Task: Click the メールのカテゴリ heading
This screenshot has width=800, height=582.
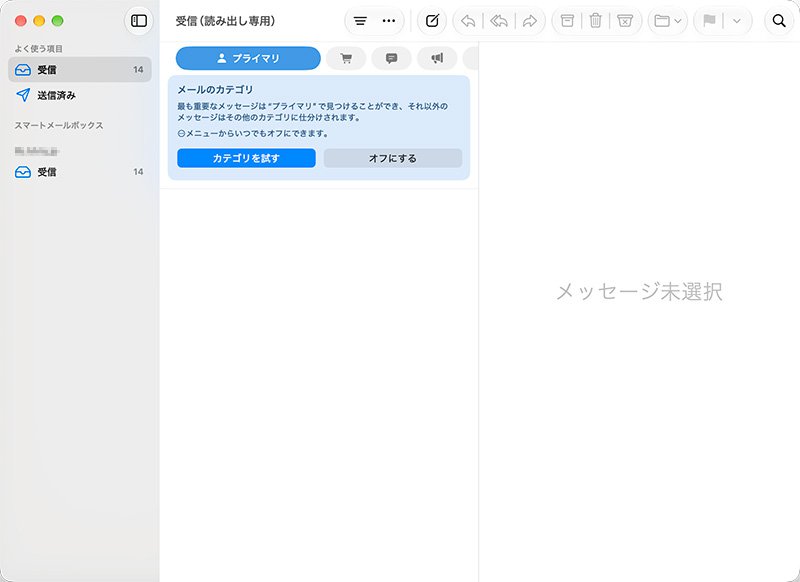Action: tap(215, 90)
